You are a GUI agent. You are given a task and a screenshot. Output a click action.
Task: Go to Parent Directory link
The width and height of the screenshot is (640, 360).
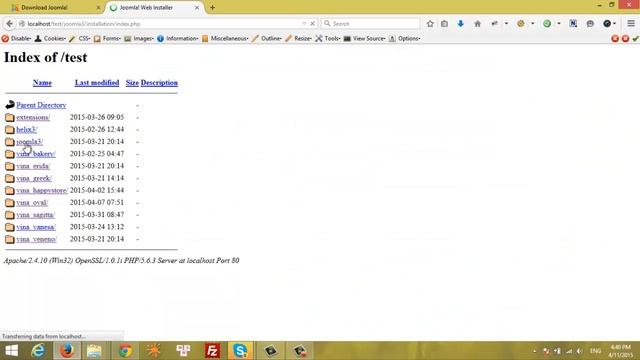pyautogui.click(x=41, y=105)
